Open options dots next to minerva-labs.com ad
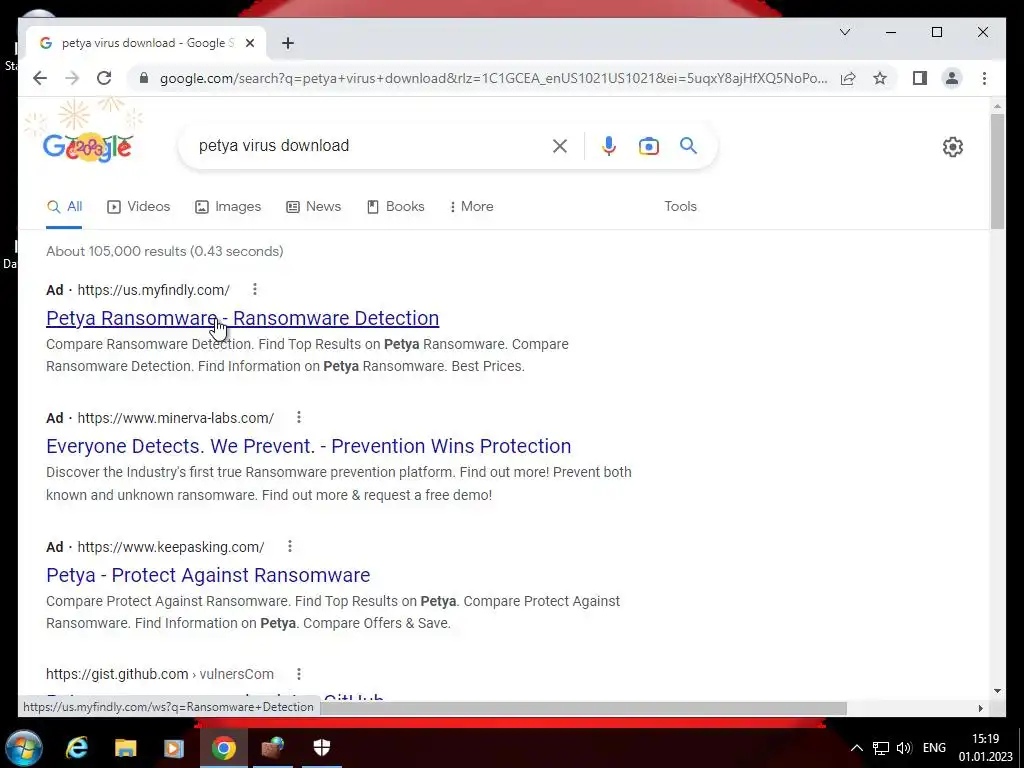 [298, 417]
